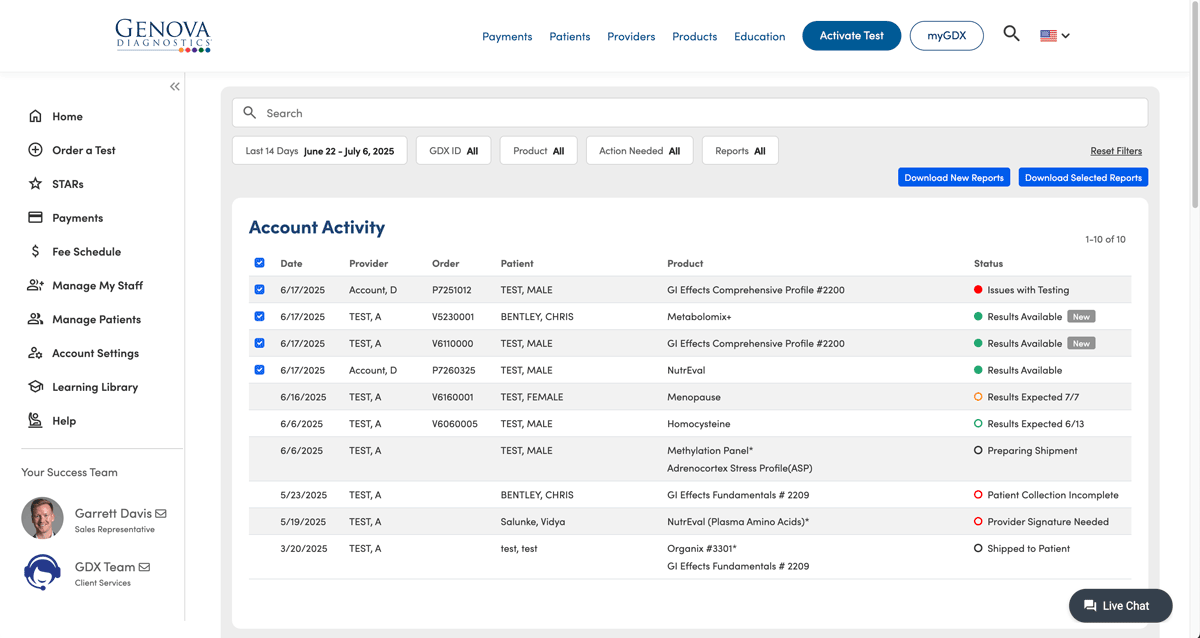The height and width of the screenshot is (638, 1200).
Task: Click the Fee Schedule sidebar label
Action: tap(87, 252)
